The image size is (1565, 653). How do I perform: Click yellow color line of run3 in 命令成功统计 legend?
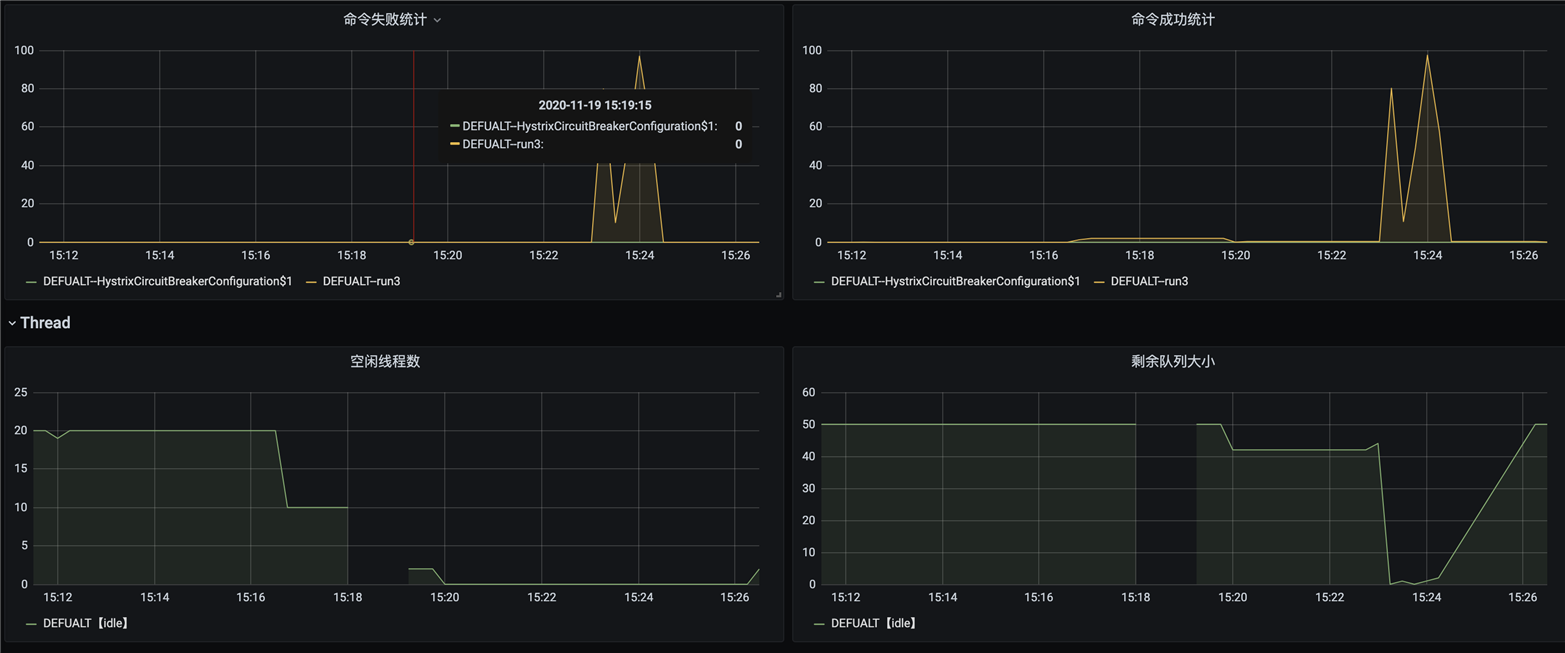click(x=1100, y=282)
